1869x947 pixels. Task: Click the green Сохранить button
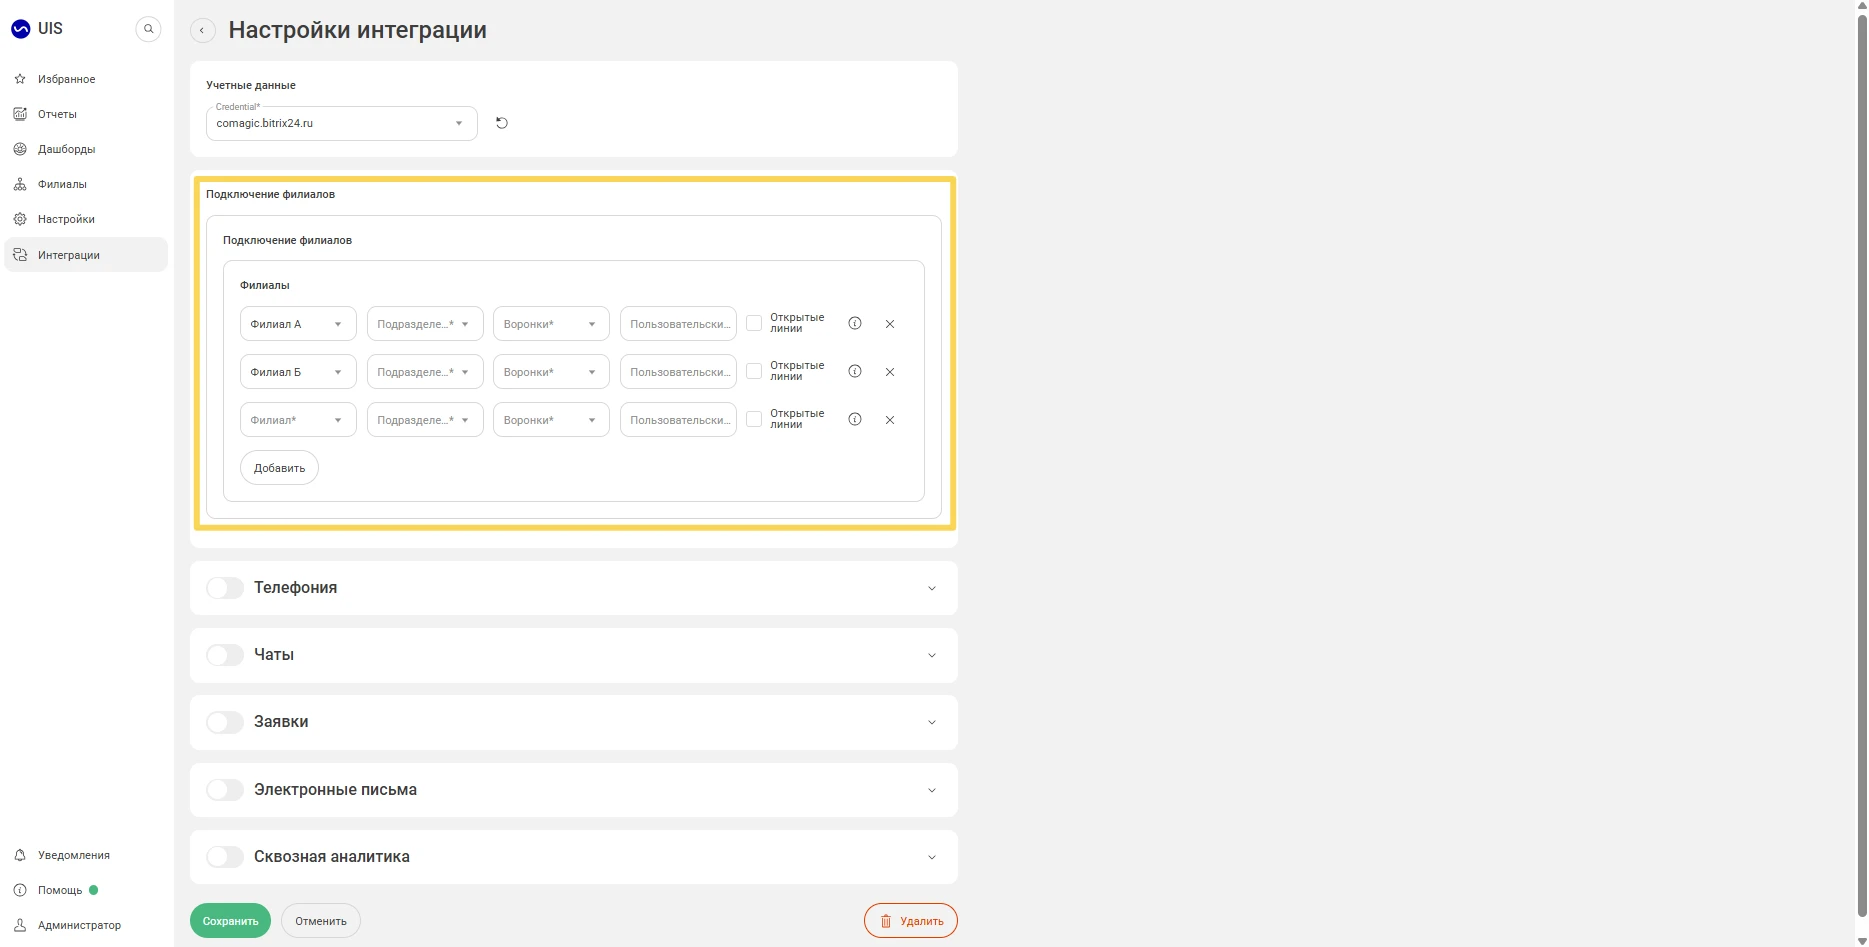tap(230, 921)
